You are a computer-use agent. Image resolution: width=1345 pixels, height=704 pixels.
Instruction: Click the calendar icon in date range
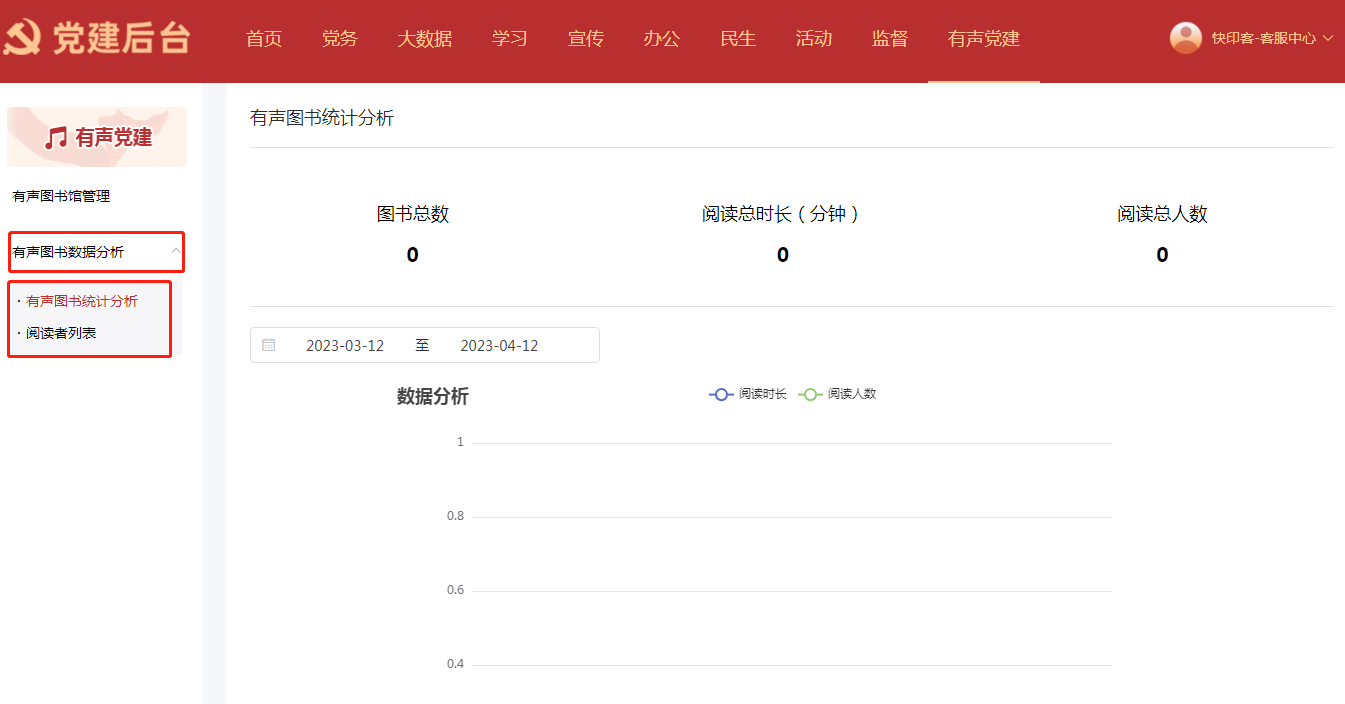coord(268,345)
